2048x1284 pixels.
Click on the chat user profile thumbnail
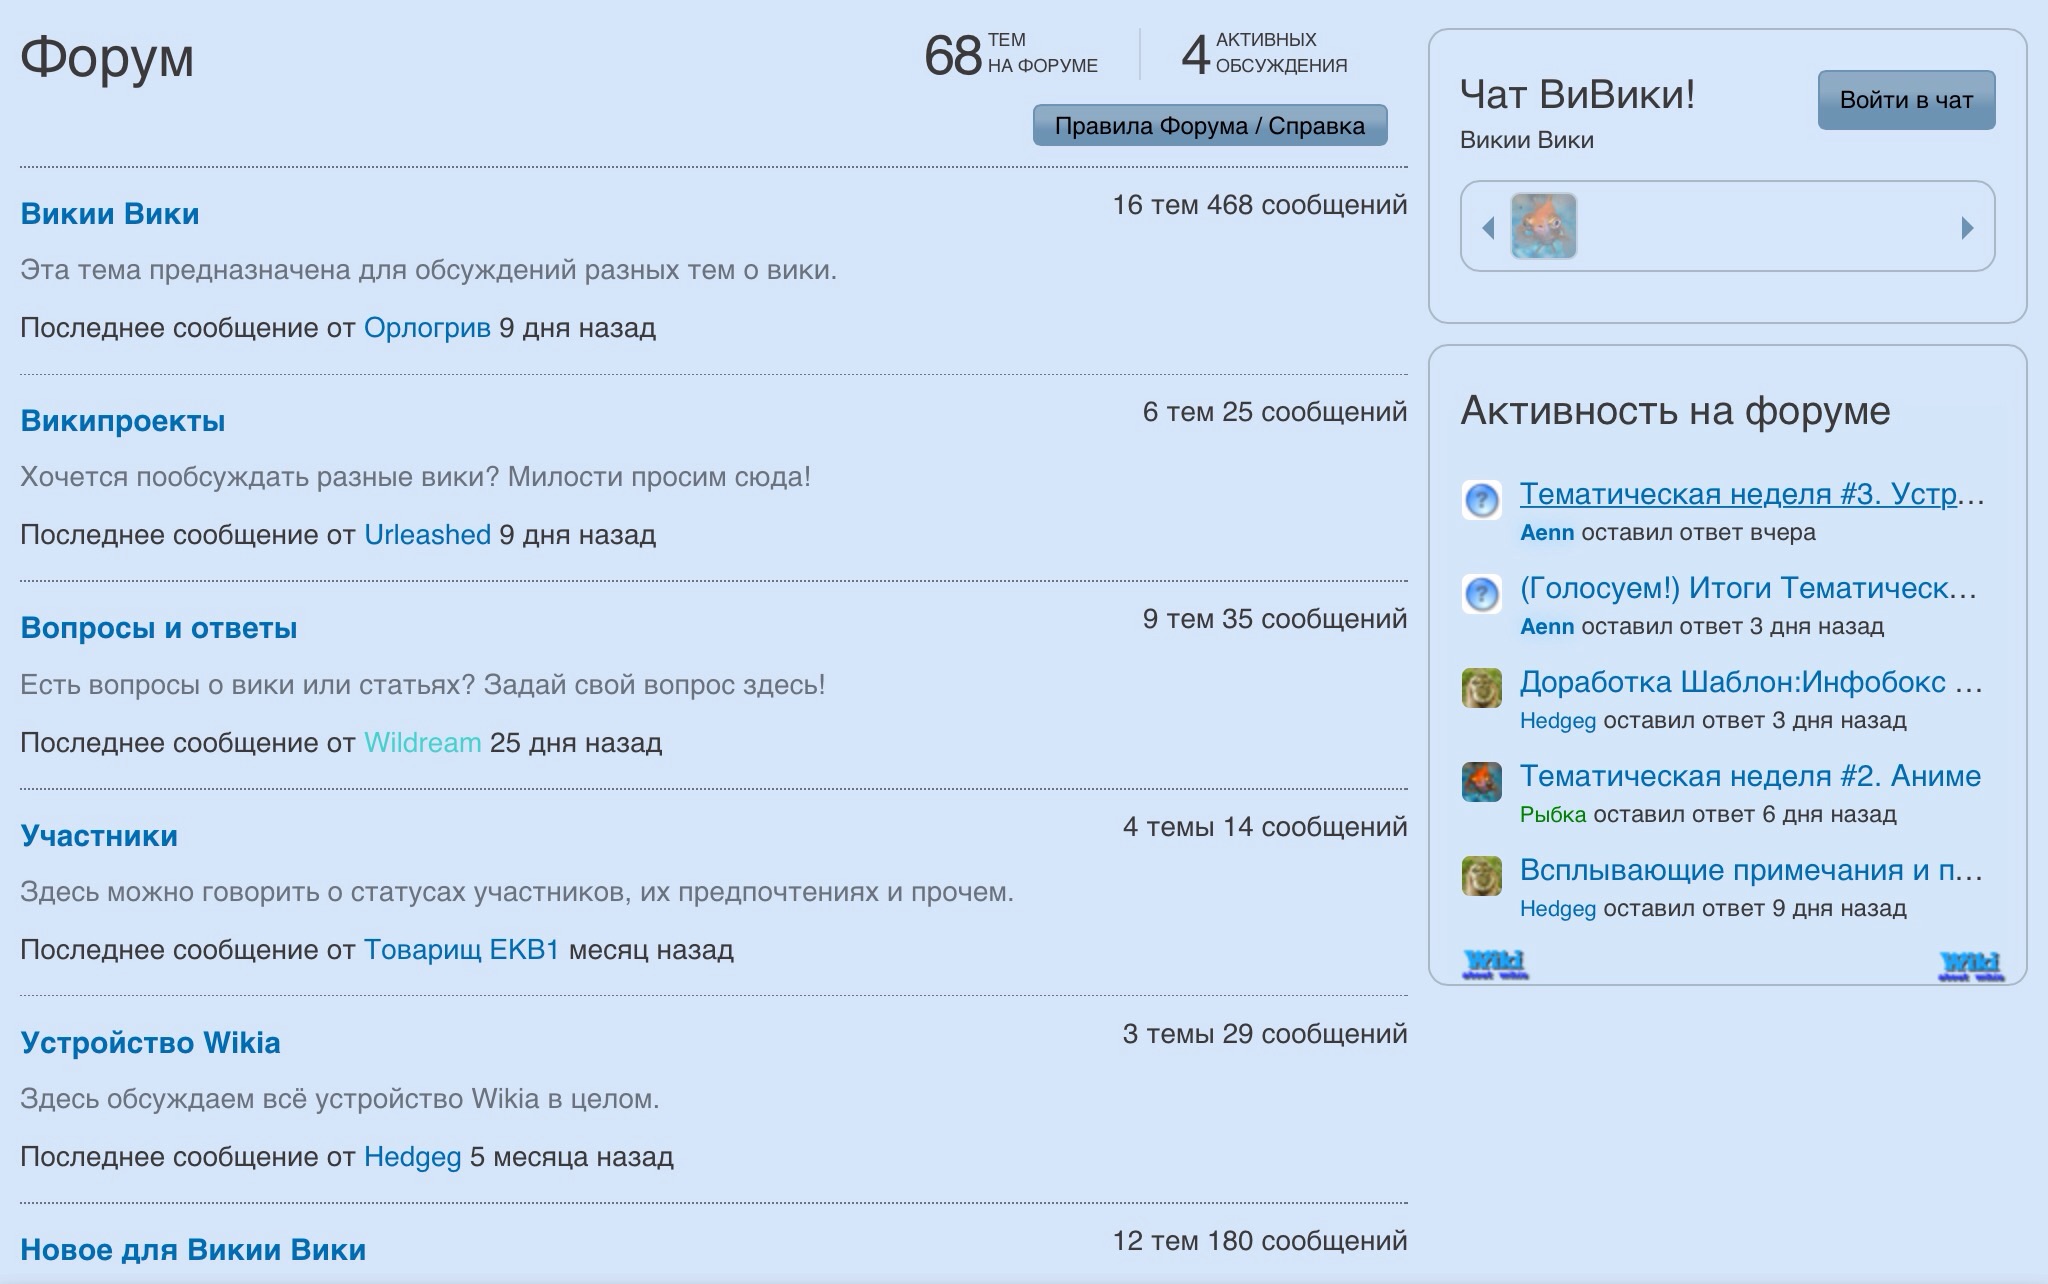pyautogui.click(x=1545, y=226)
